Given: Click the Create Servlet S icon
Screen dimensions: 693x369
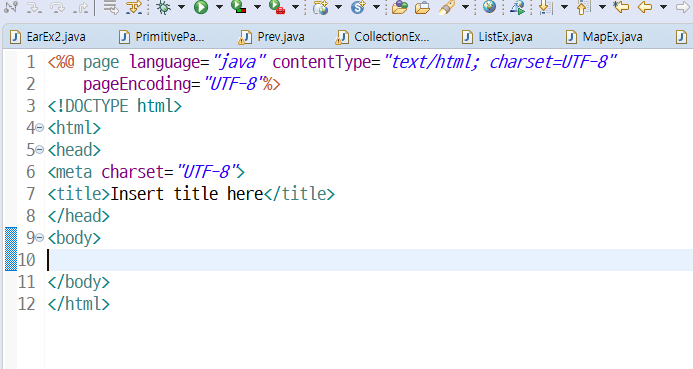Looking at the screenshot, I should [x=358, y=7].
